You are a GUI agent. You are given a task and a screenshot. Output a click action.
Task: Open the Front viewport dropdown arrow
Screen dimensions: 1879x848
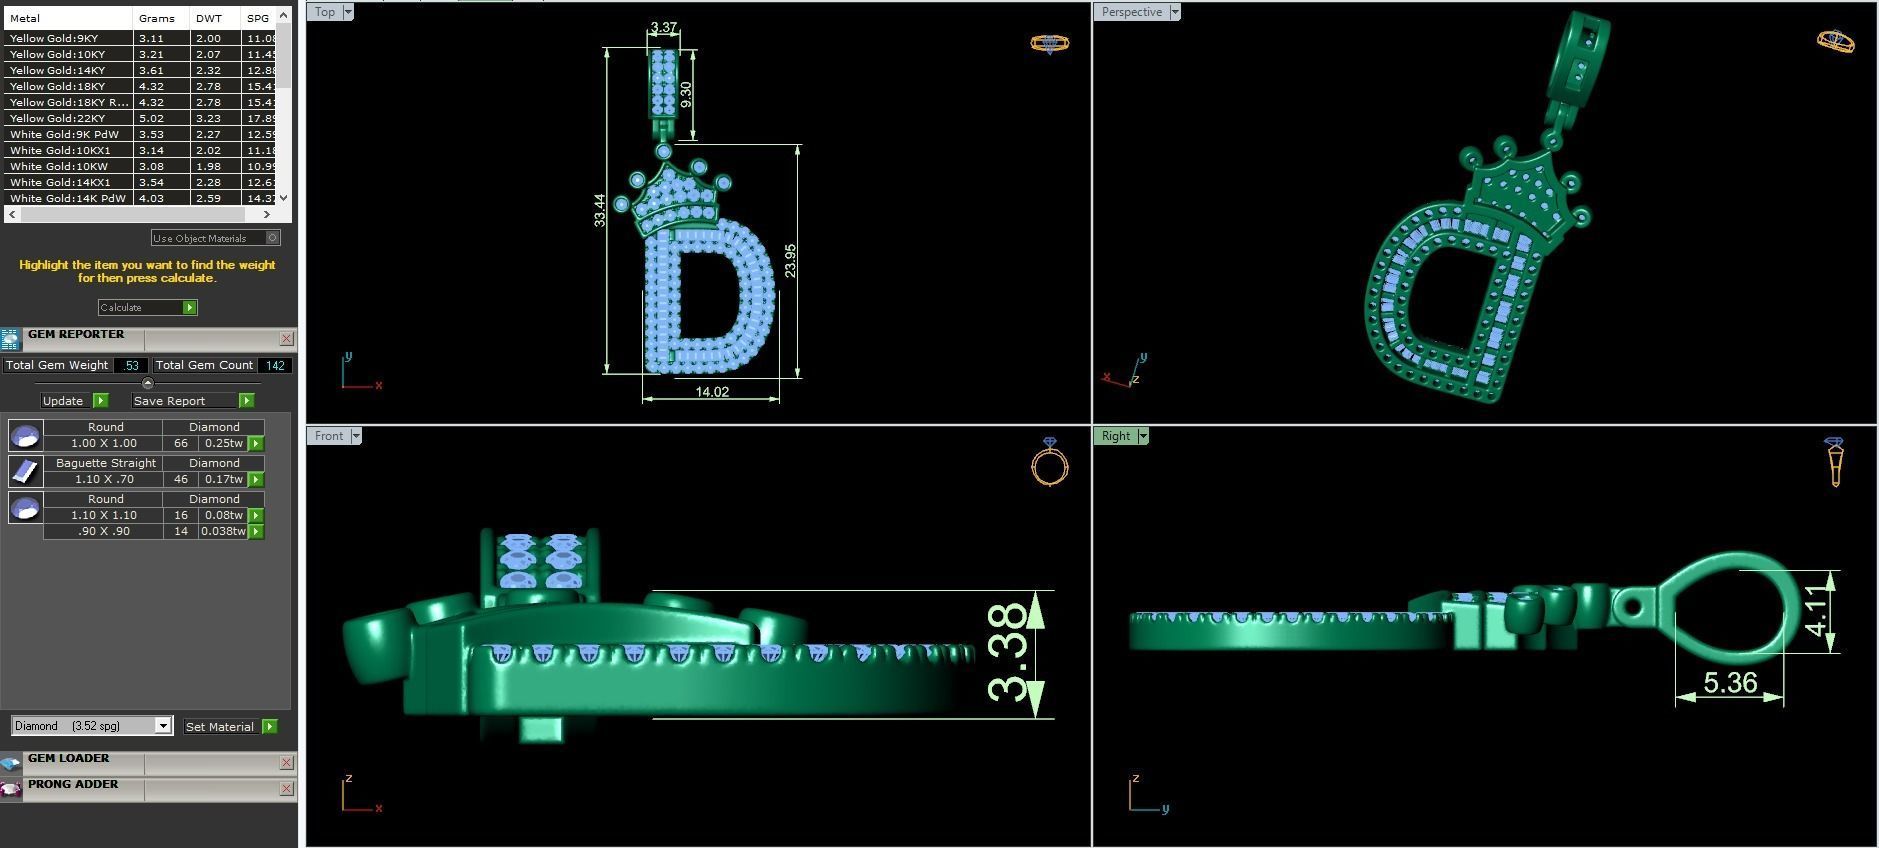pyautogui.click(x=355, y=436)
